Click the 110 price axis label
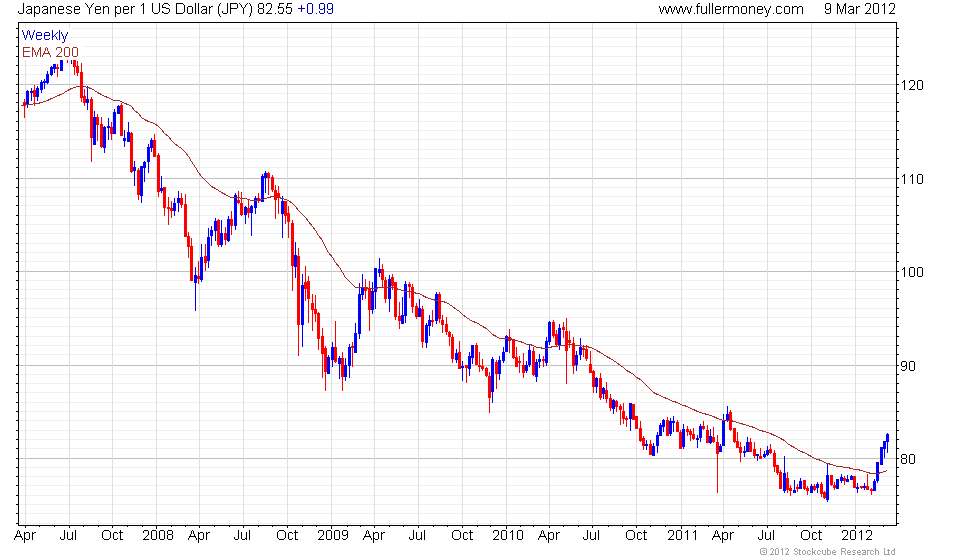This screenshot has height=560, width=980. coord(911,179)
